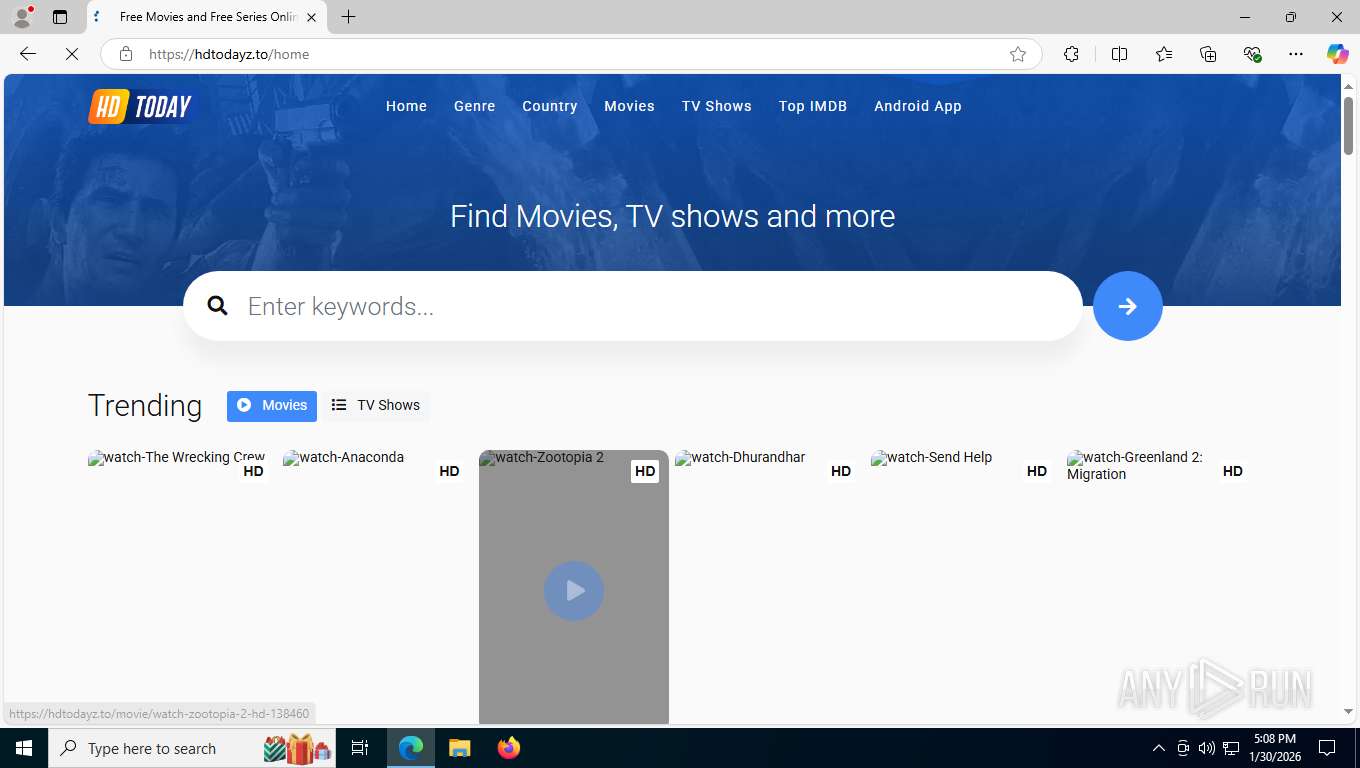1360x768 pixels.
Task: Open tab actions menu icon
Action: tap(60, 17)
